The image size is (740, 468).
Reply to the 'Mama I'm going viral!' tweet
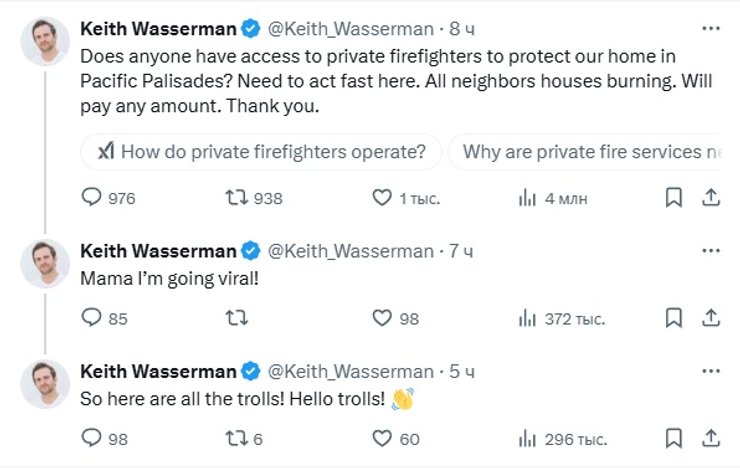click(92, 318)
